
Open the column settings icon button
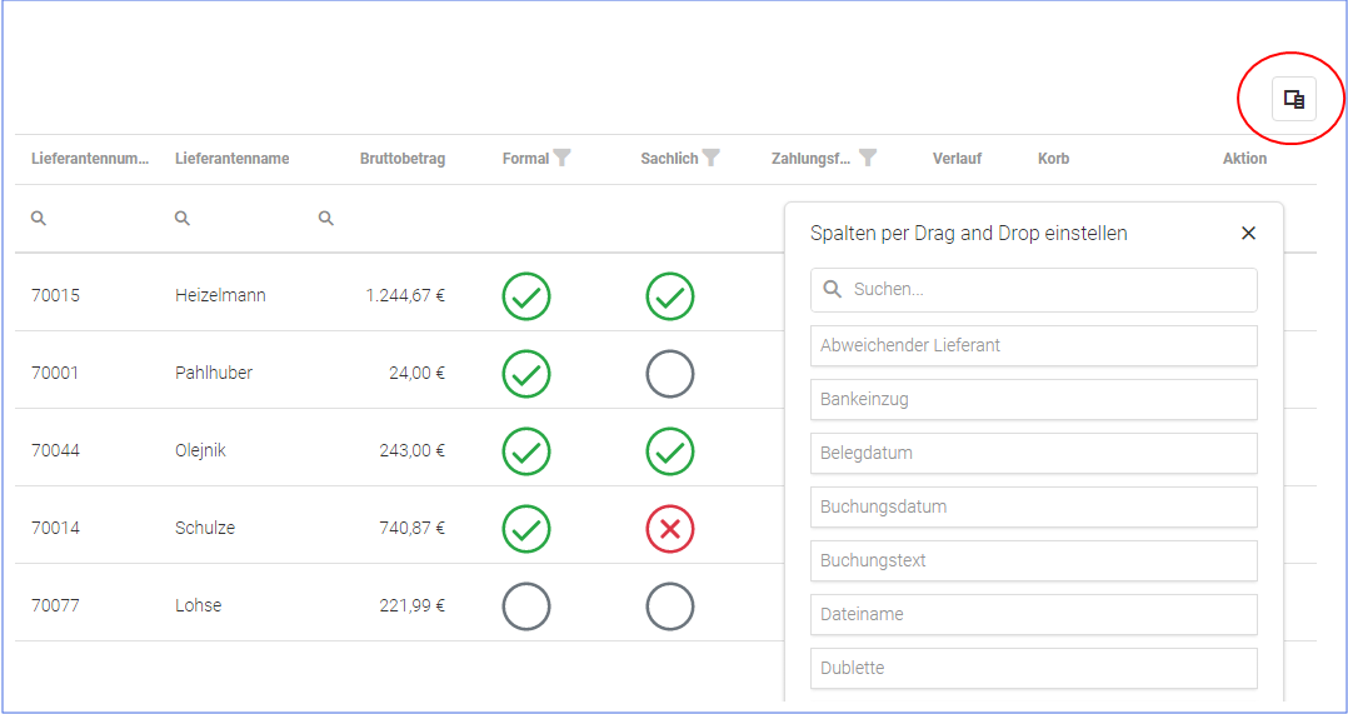1293,99
